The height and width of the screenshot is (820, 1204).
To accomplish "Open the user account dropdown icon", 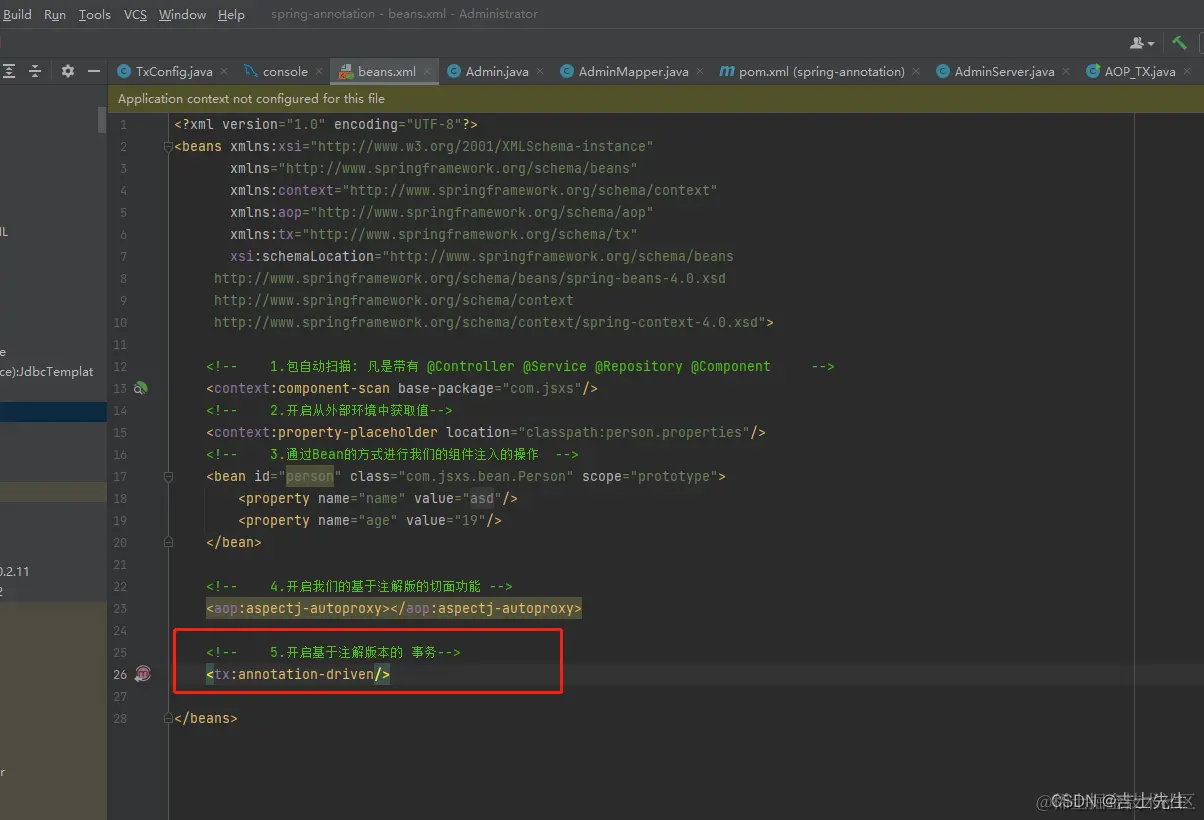I will click(1142, 43).
